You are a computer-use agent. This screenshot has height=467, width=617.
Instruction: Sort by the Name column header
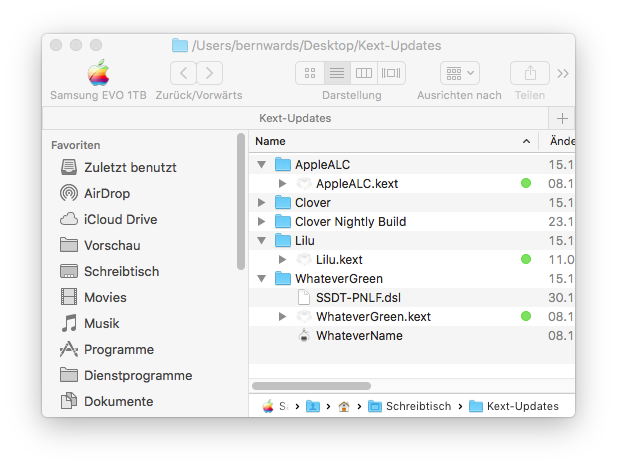coord(390,142)
